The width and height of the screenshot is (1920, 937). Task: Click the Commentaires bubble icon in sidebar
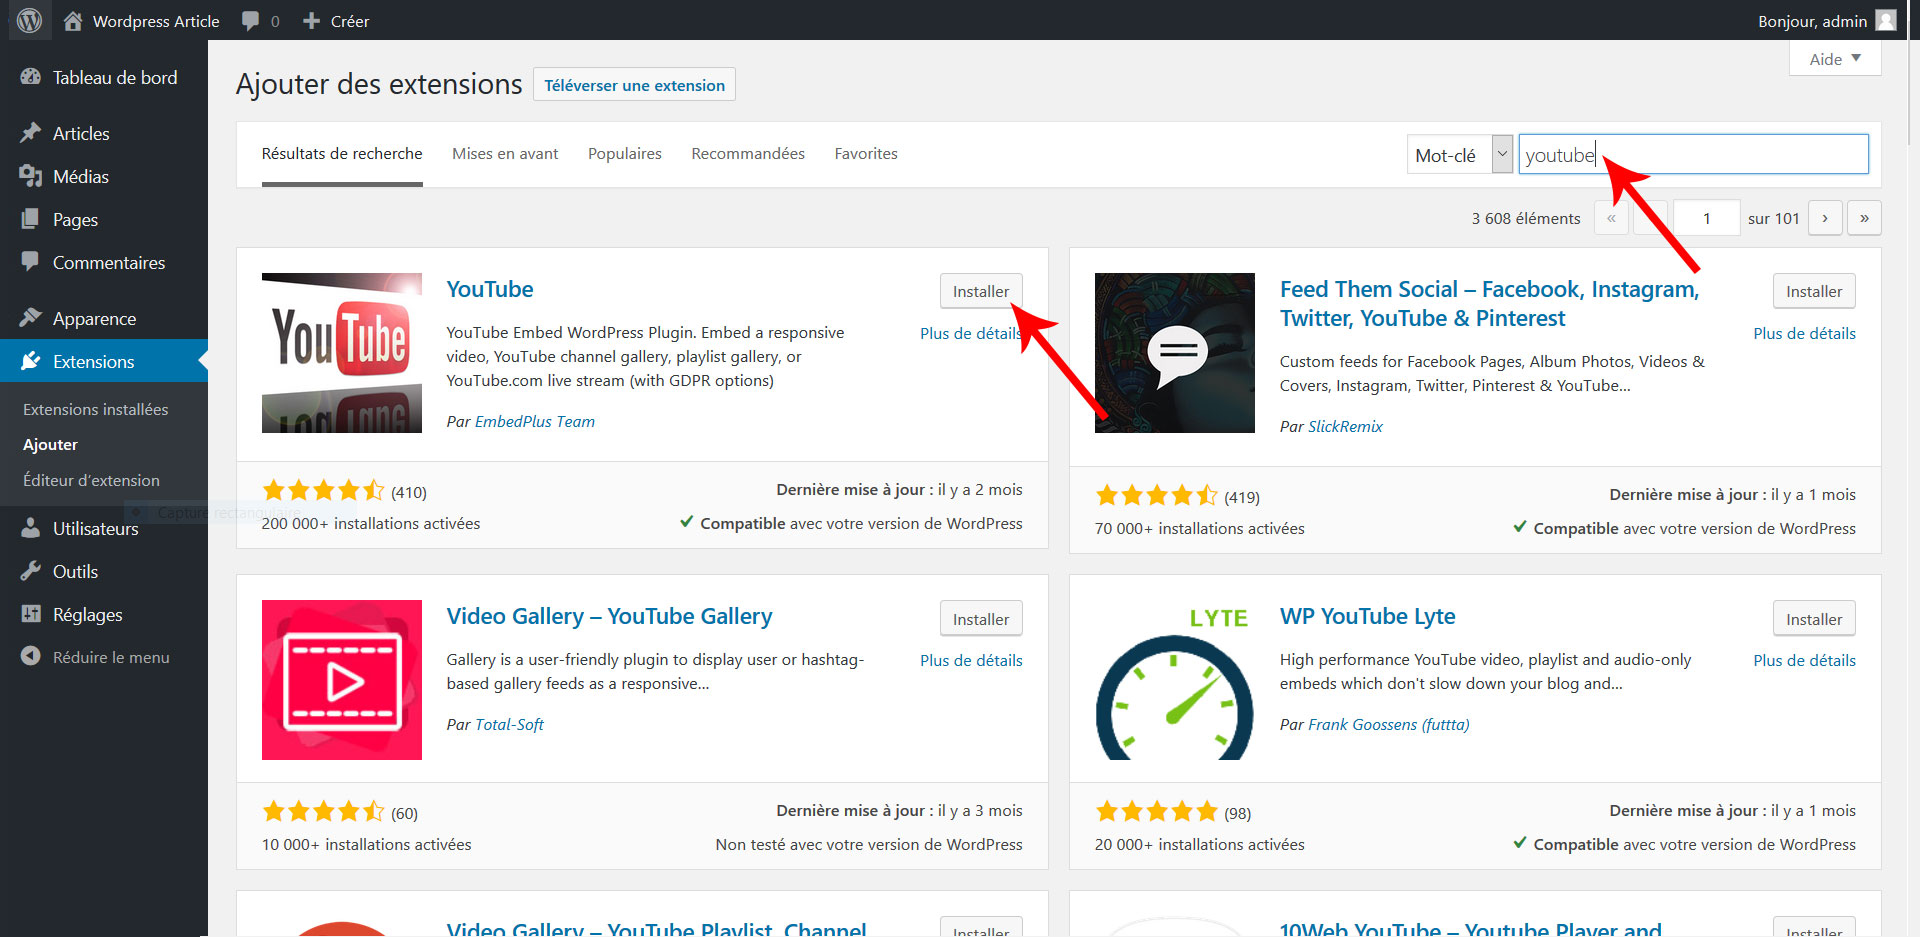click(x=31, y=262)
